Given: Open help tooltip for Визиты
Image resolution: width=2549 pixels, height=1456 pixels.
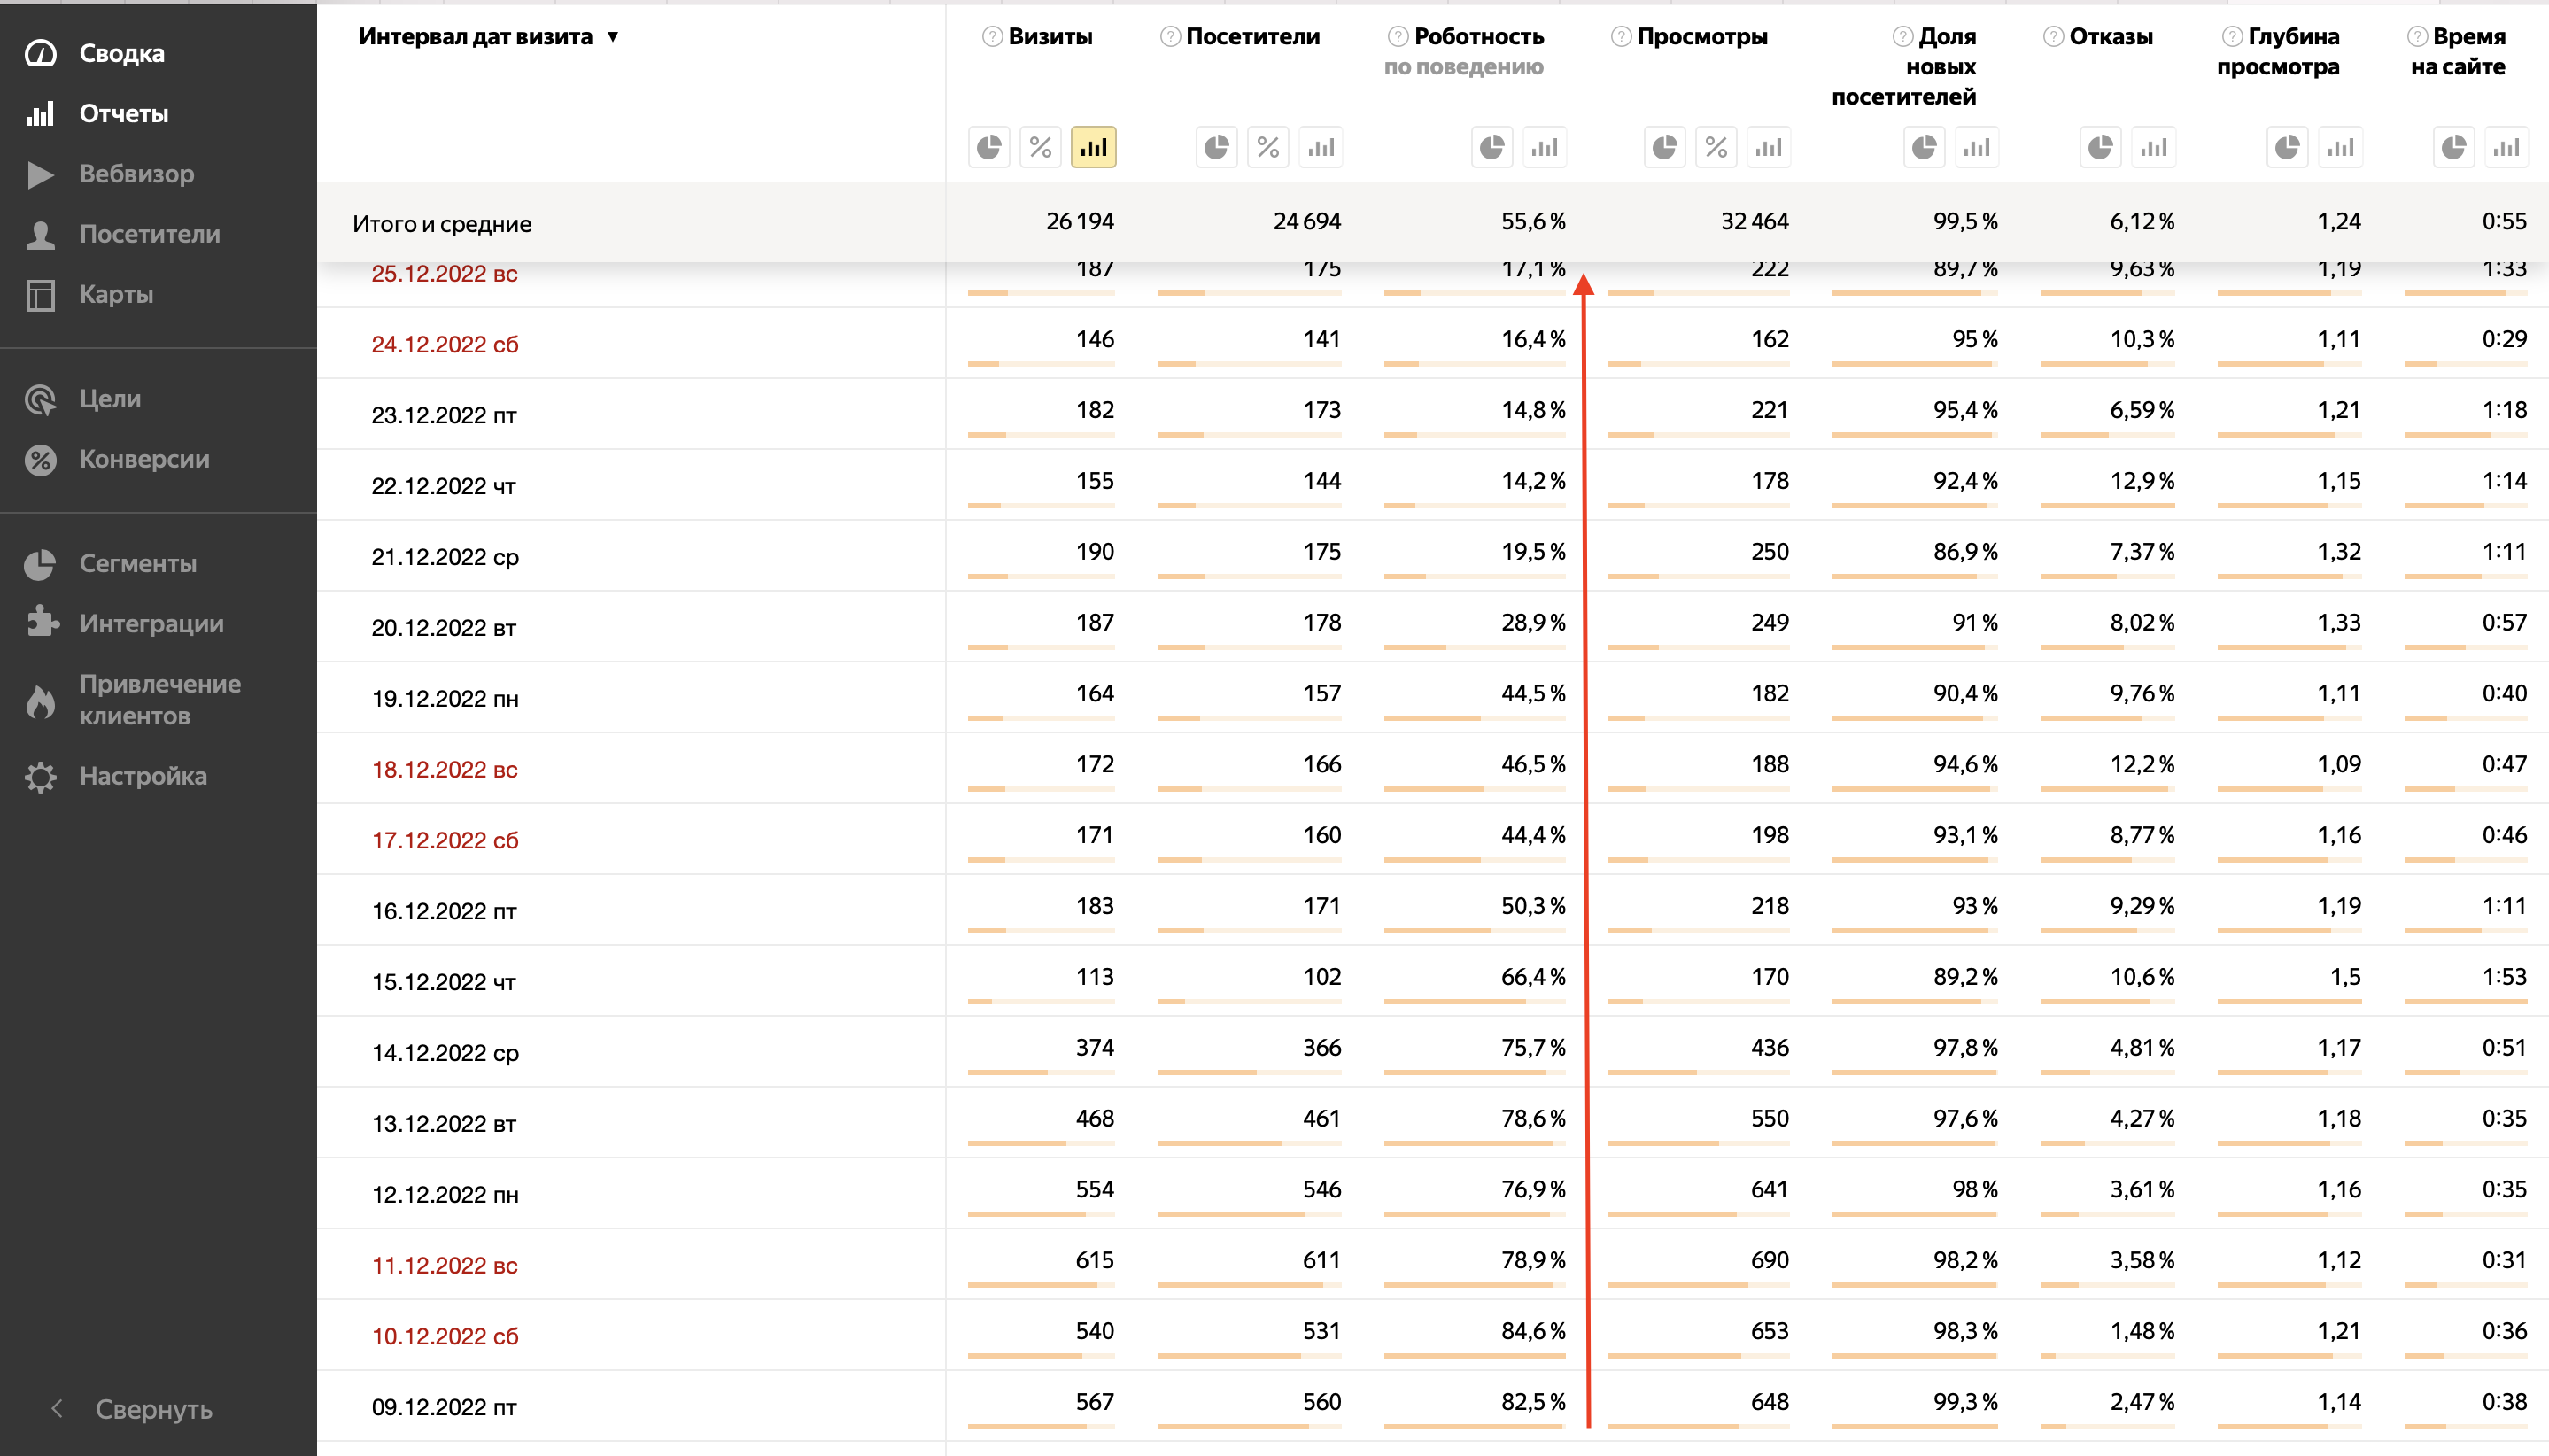Looking at the screenshot, I should coord(992,37).
